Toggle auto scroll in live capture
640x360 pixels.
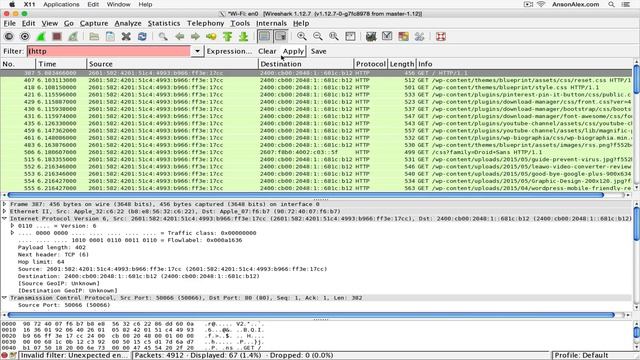[x=281, y=37]
